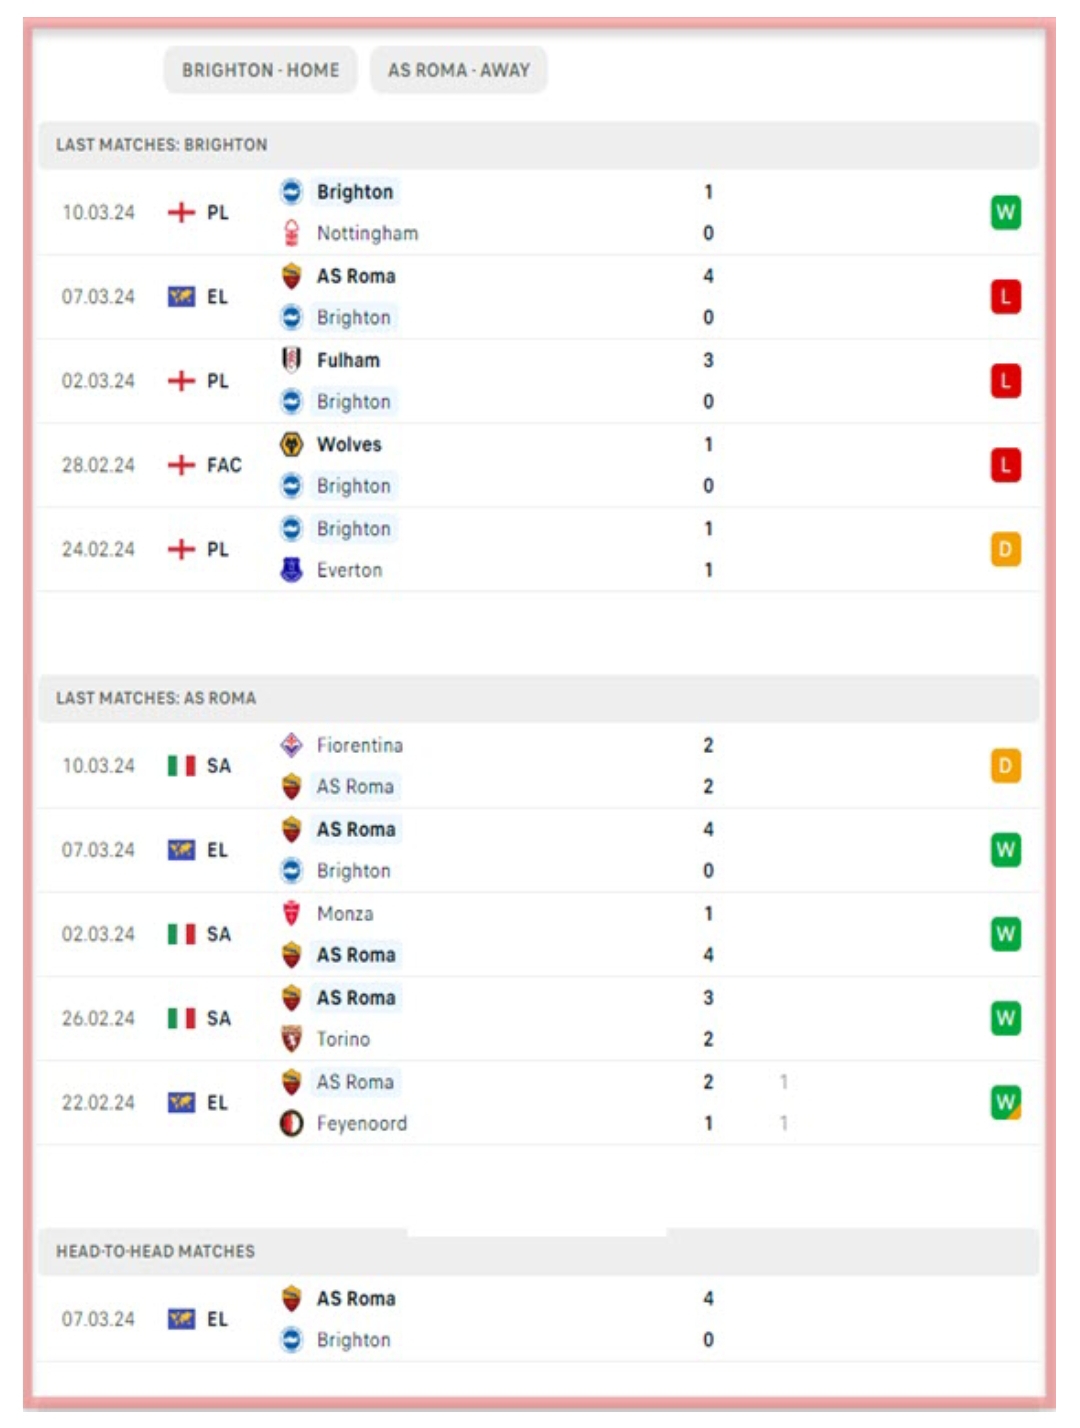The height and width of the screenshot is (1428, 1080).
Task: Click the Feyenoord club crest
Action: 291,1123
